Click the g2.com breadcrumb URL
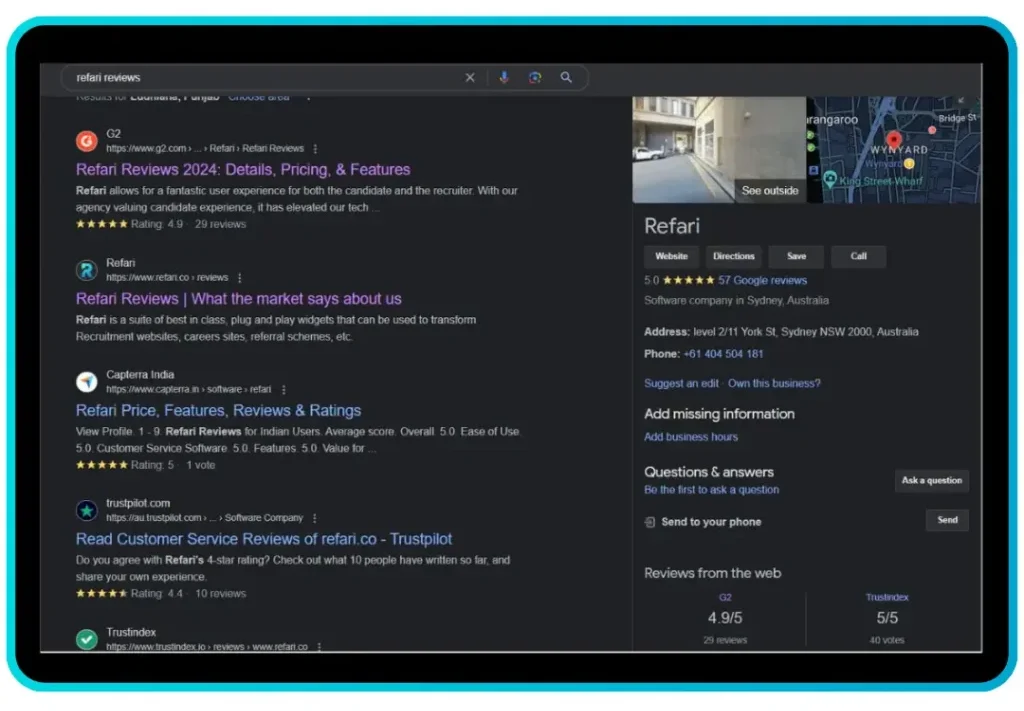The image size is (1024, 711). click(205, 149)
